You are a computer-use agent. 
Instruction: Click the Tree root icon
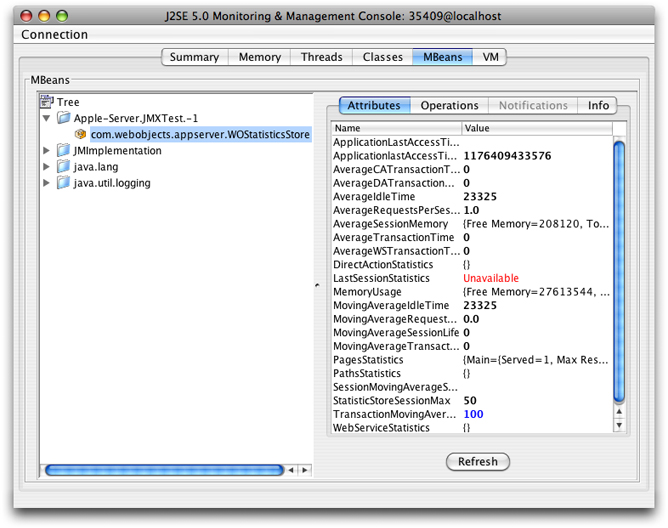(x=46, y=102)
